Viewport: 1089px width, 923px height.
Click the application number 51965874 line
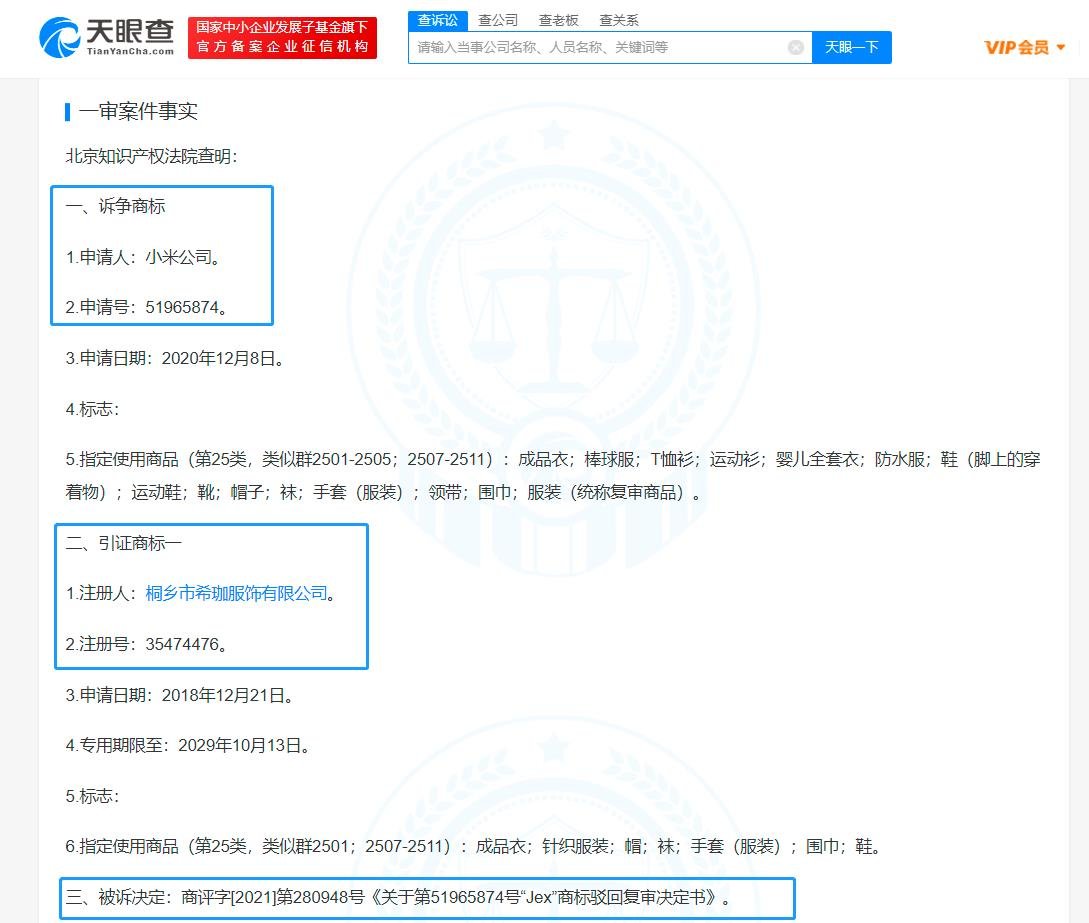pos(147,307)
